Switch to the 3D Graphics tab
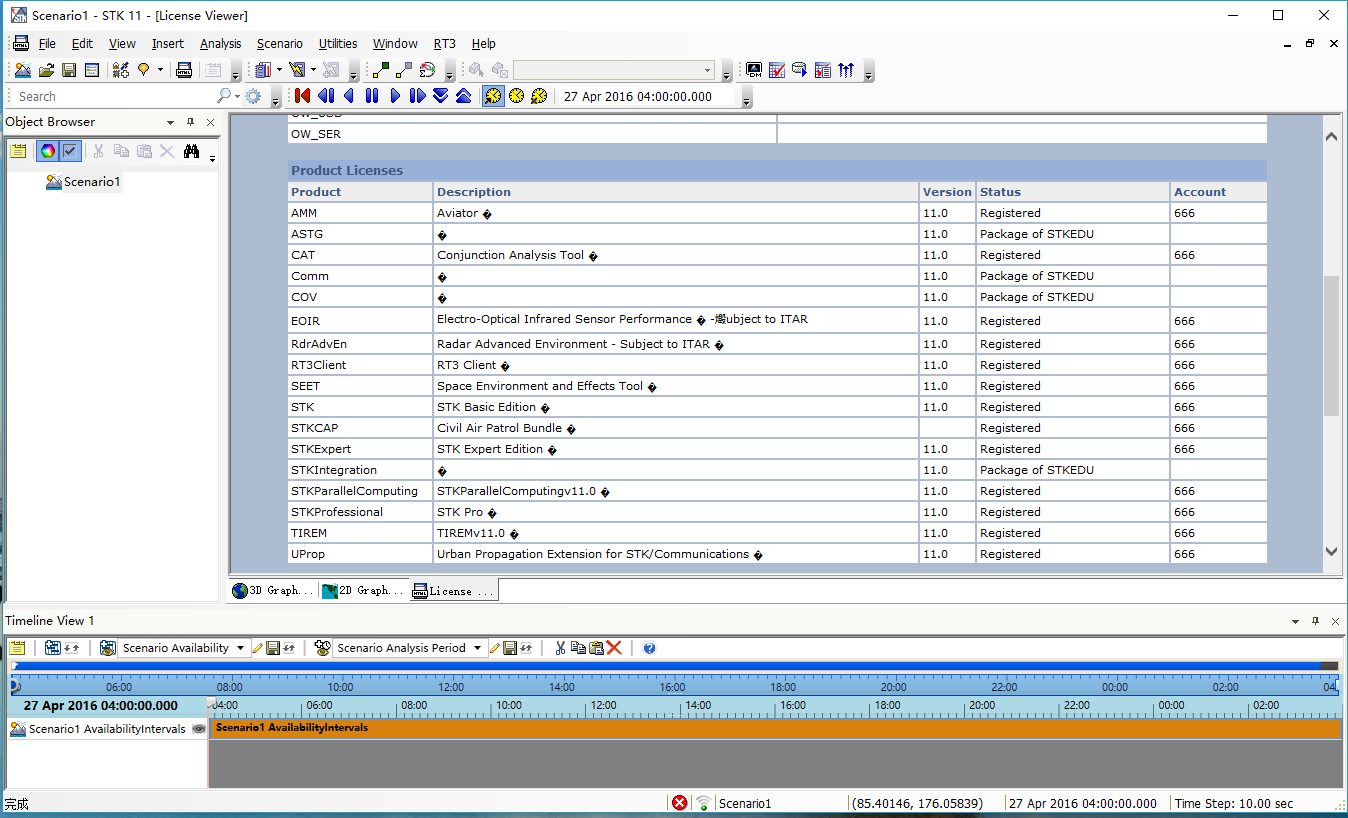Screen dimensions: 1348x818 273,591
